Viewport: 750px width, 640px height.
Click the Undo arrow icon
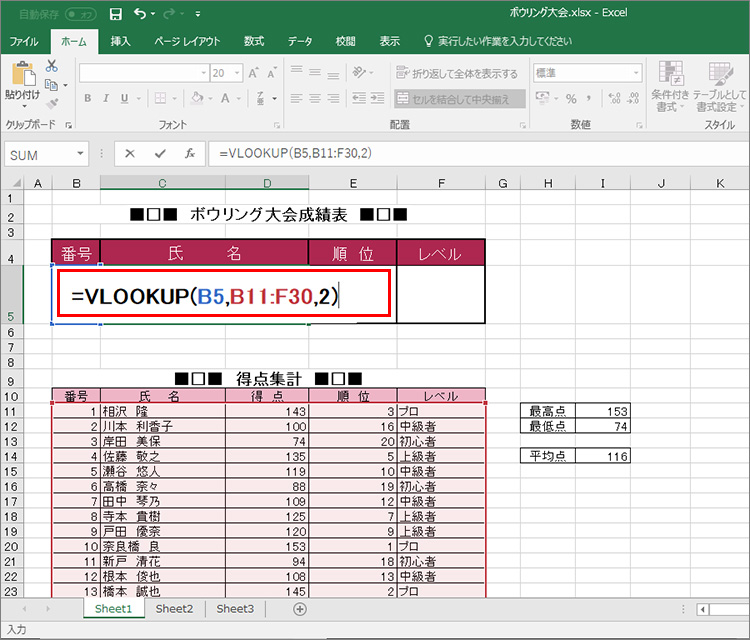pyautogui.click(x=140, y=14)
